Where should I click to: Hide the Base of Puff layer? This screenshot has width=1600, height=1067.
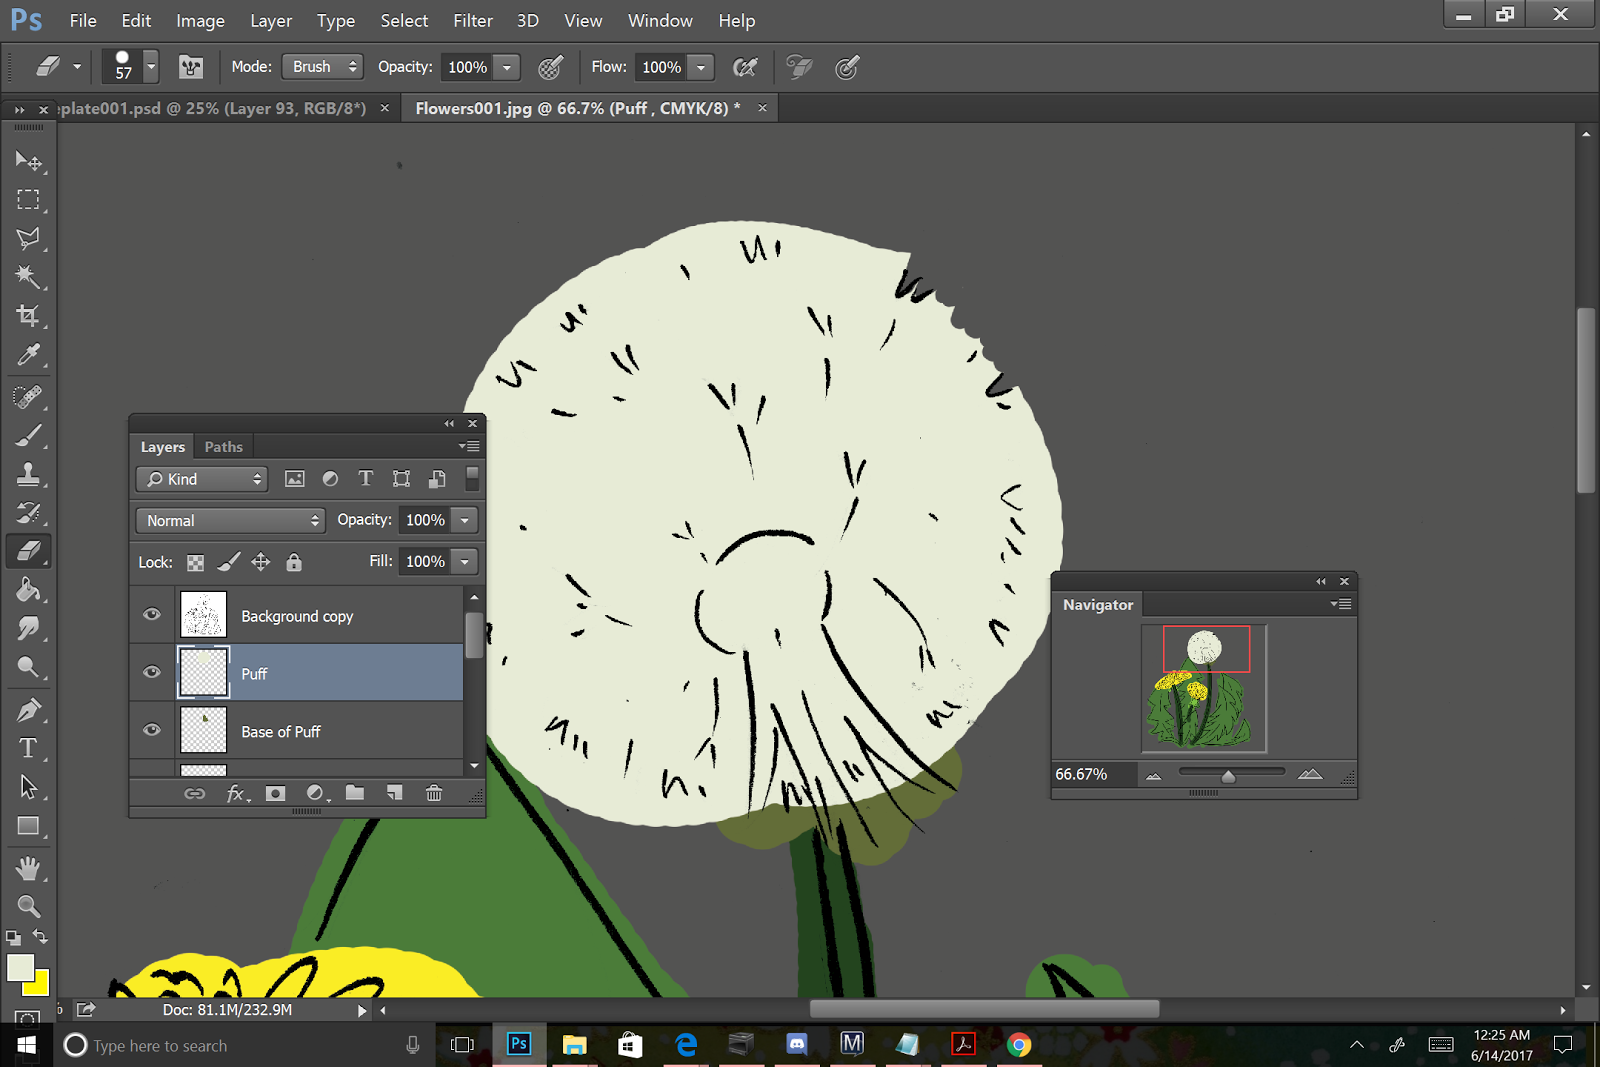[152, 730]
